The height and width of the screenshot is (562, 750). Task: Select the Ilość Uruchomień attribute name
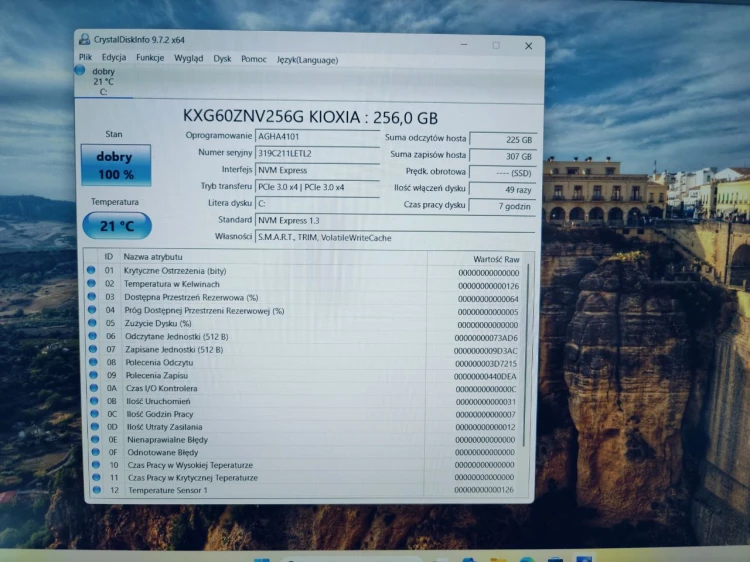coord(158,401)
